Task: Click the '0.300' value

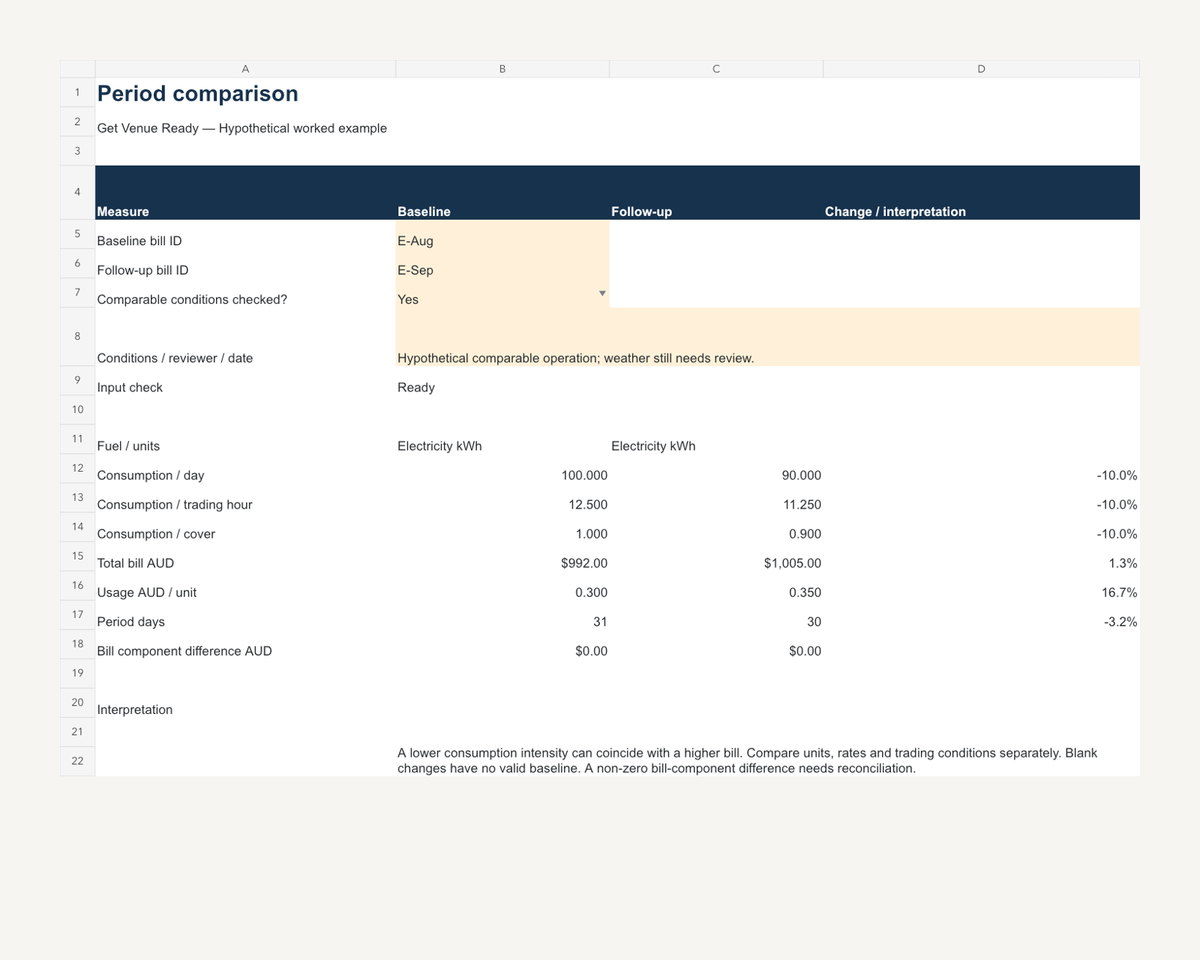Action: pyautogui.click(x=591, y=592)
